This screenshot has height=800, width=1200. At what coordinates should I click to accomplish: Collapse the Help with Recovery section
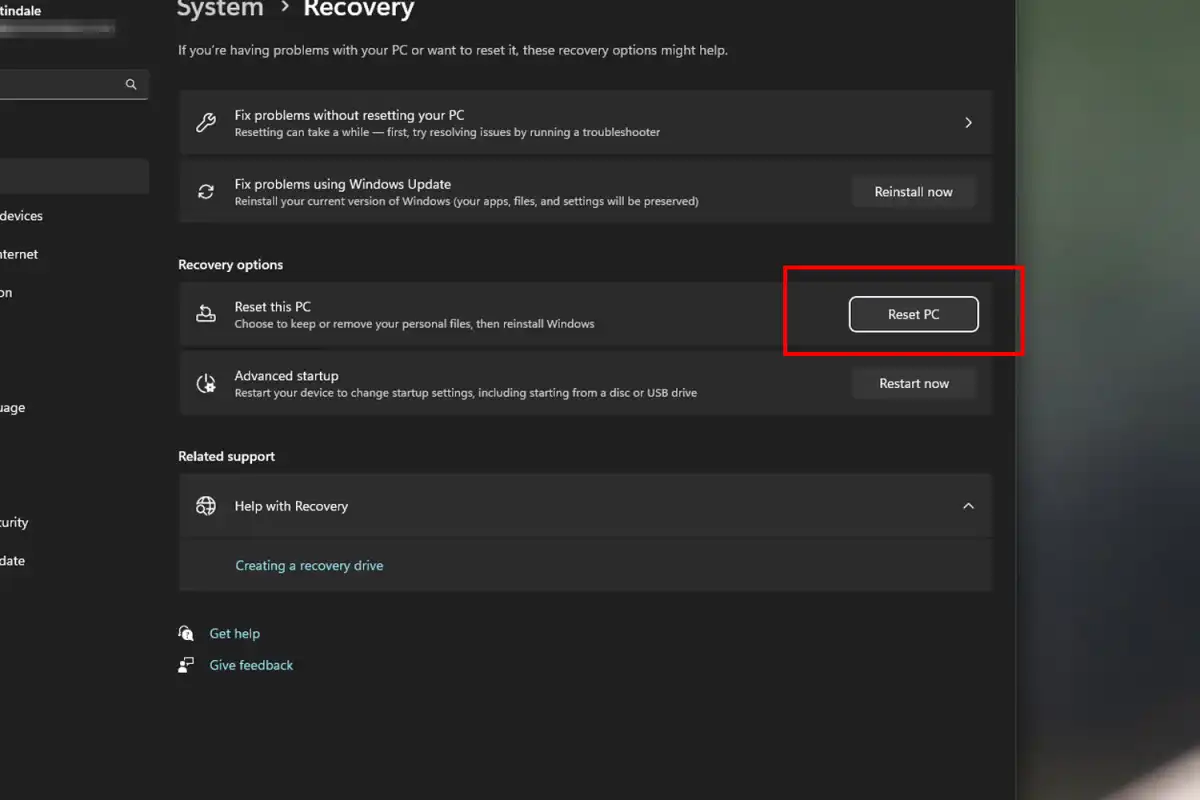(967, 506)
